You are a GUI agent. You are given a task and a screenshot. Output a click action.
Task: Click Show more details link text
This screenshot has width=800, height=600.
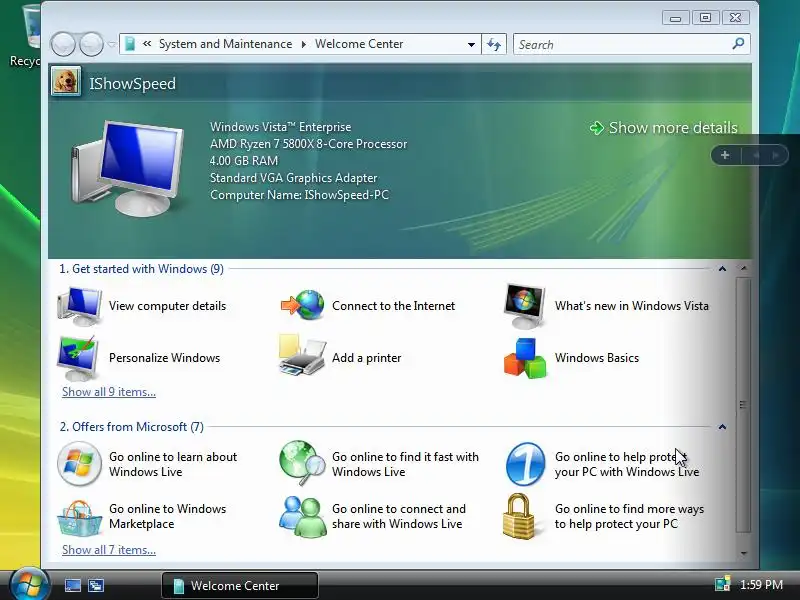(x=673, y=128)
